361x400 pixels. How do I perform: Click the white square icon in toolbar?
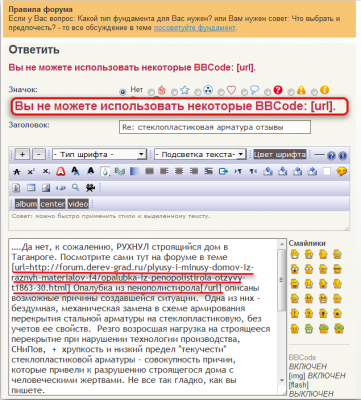[x=327, y=171]
